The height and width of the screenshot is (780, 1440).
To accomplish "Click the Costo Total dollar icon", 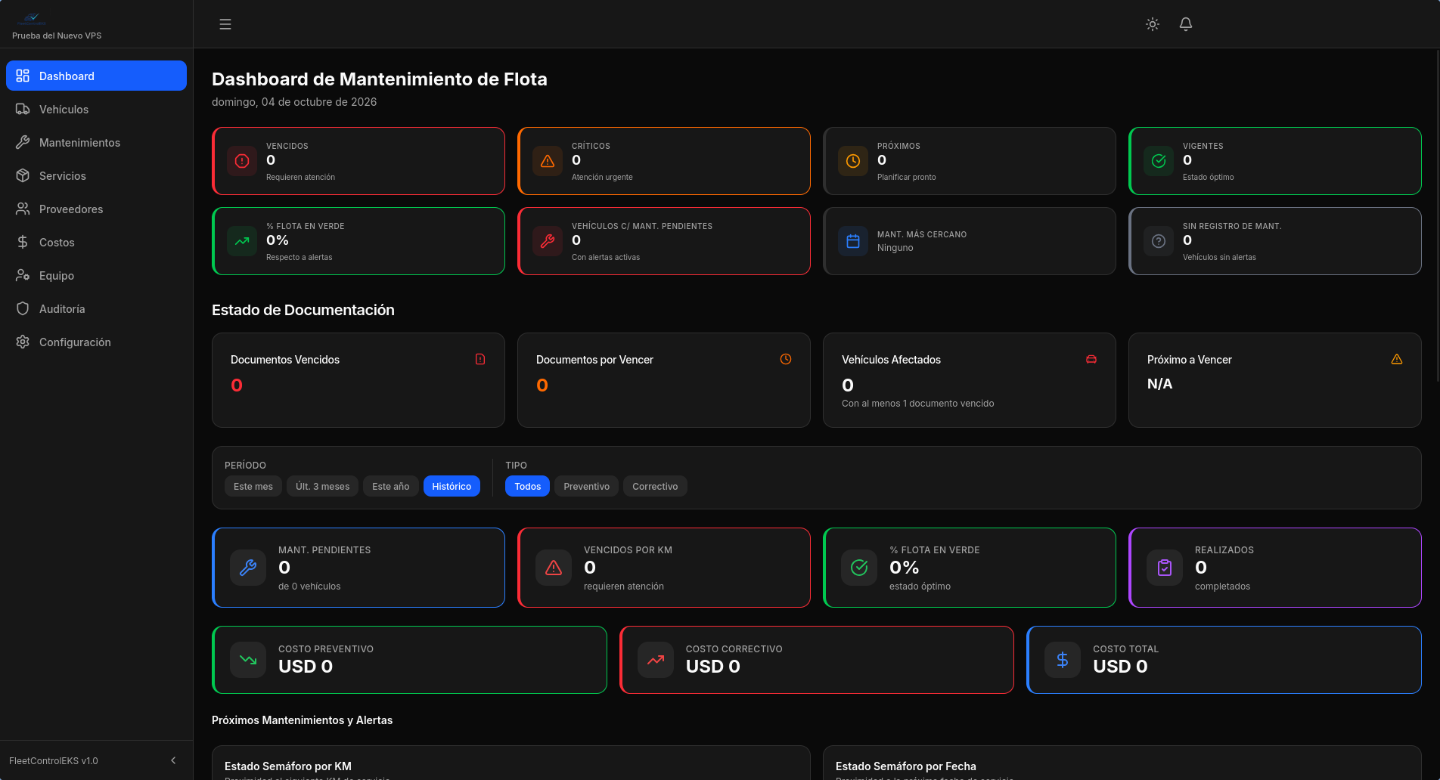I will click(x=1062, y=660).
